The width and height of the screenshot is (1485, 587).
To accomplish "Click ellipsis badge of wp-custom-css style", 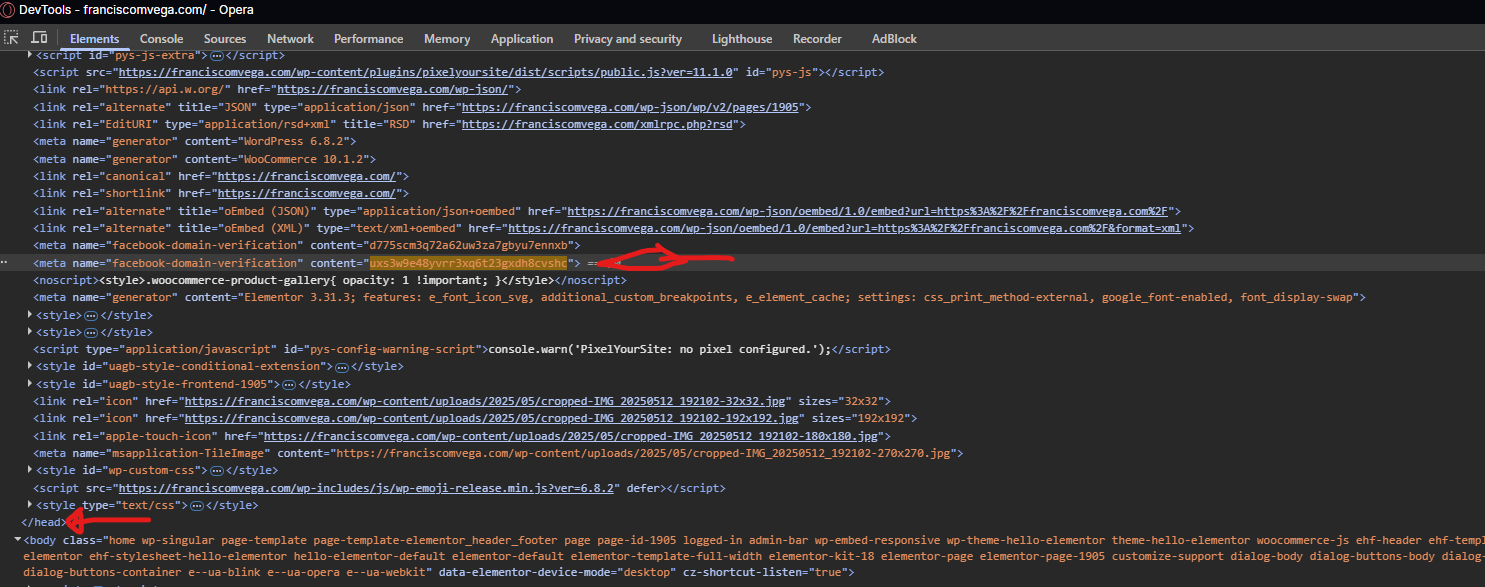I will pyautogui.click(x=229, y=470).
